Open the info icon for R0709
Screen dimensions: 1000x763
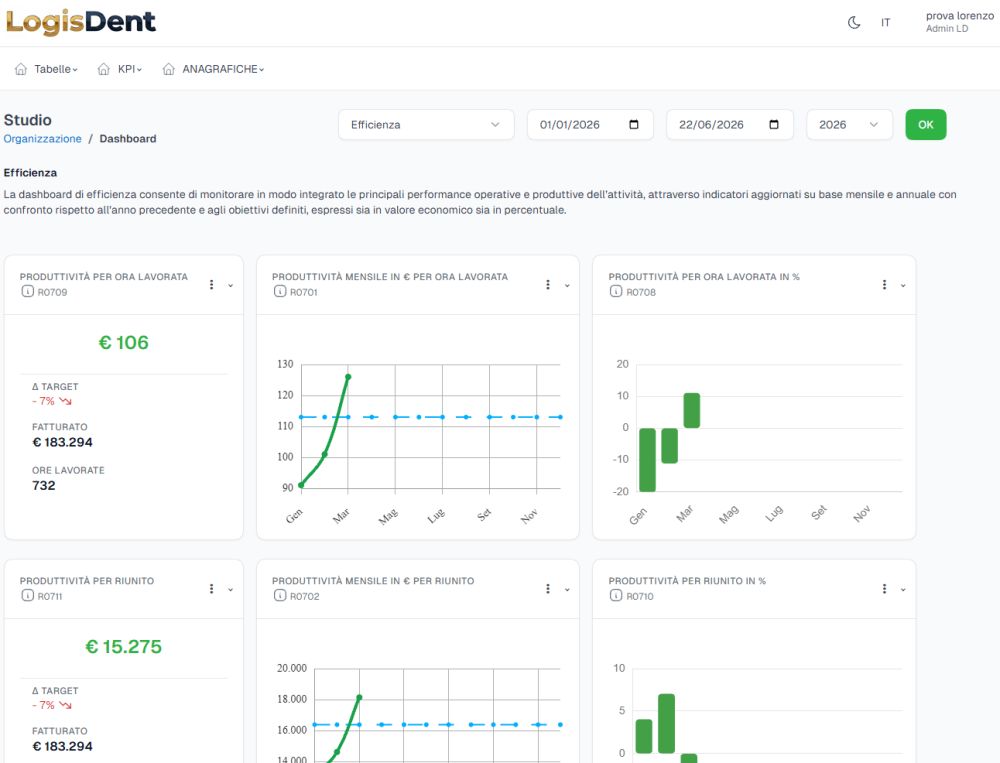27,292
